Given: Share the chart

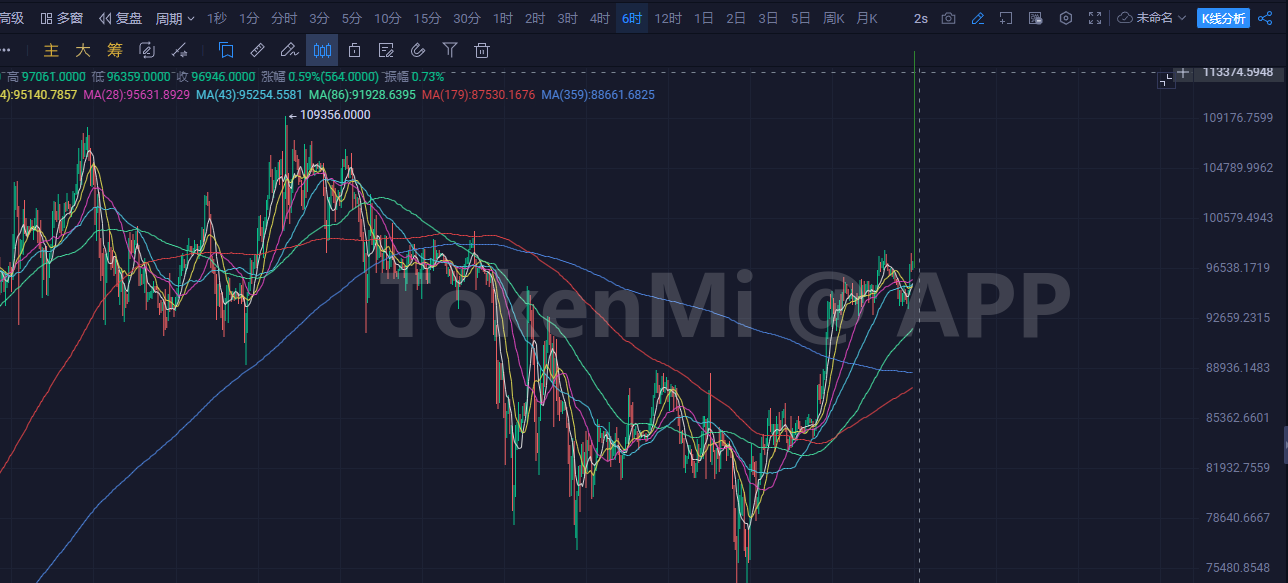Looking at the screenshot, I should coord(1265,18).
